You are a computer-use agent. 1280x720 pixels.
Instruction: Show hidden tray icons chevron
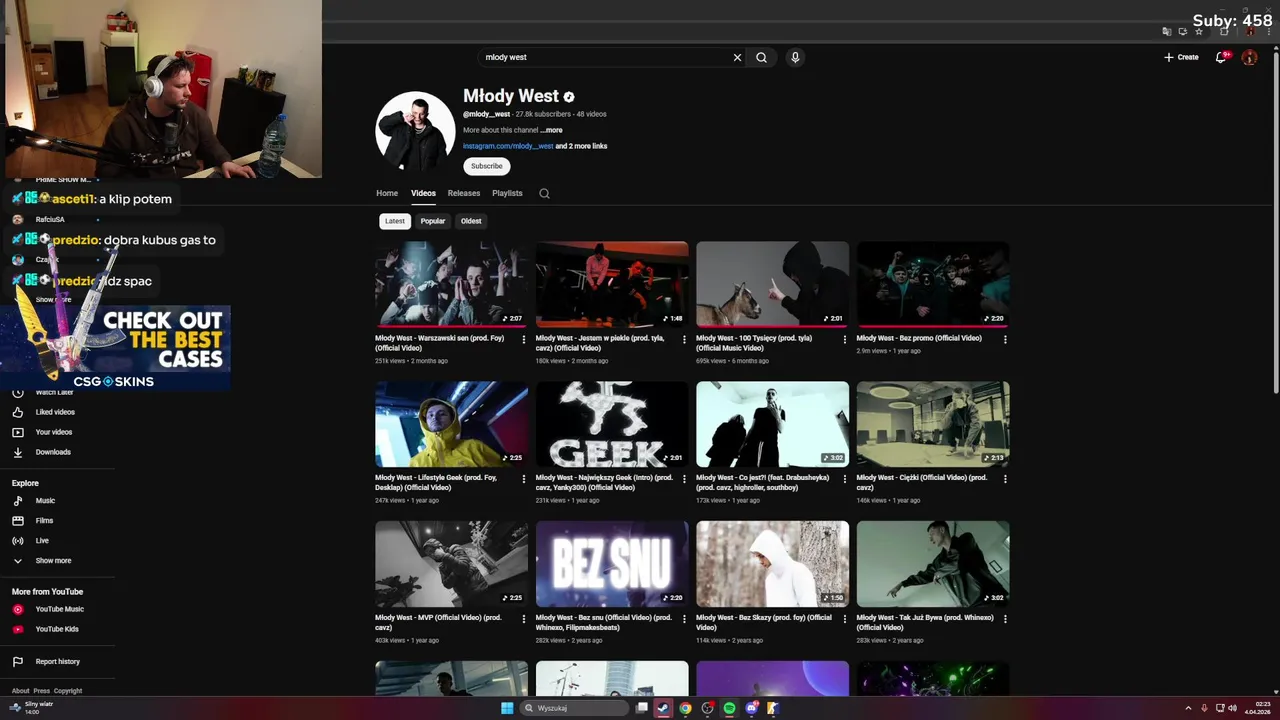(1188, 708)
